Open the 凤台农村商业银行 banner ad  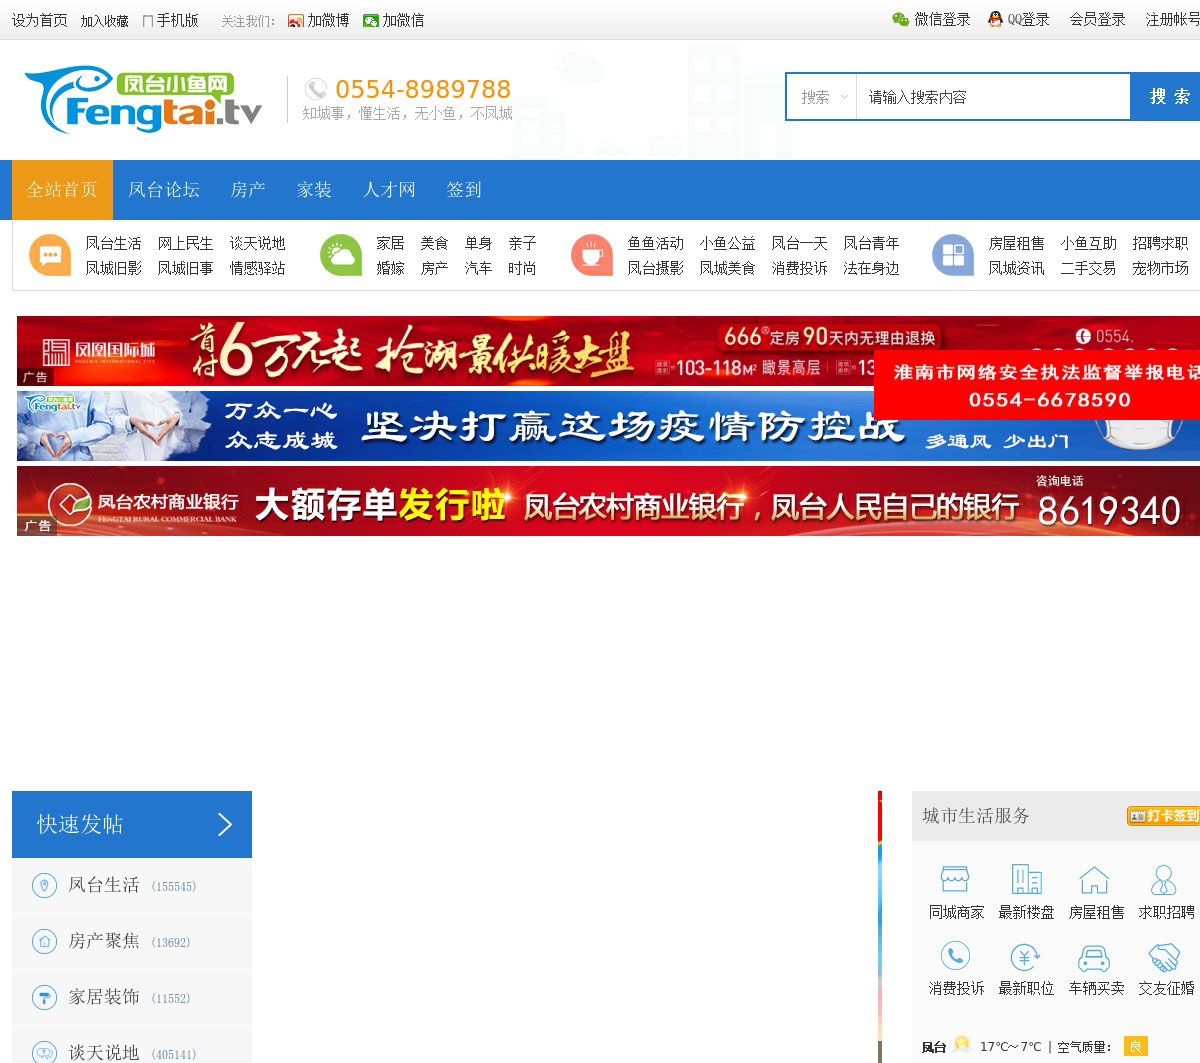[608, 501]
